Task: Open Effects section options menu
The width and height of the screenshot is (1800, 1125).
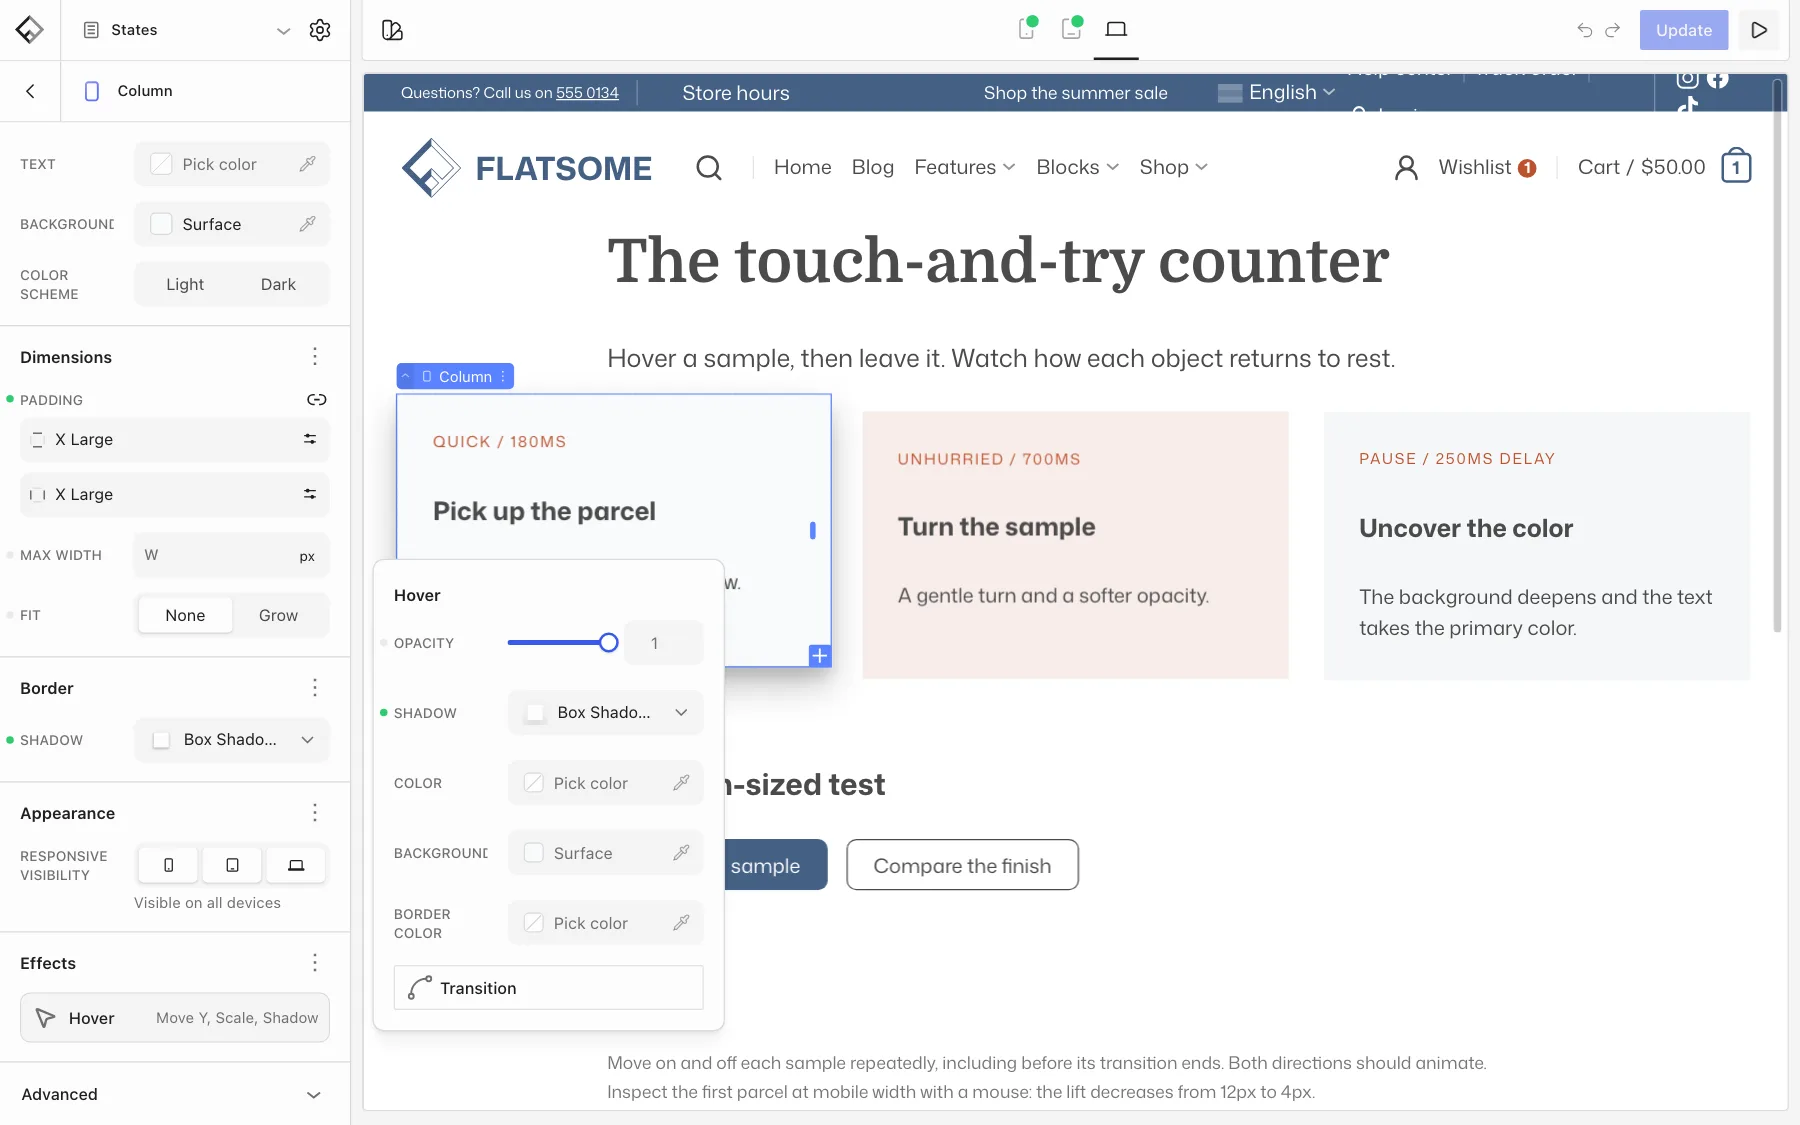Action: (x=315, y=963)
